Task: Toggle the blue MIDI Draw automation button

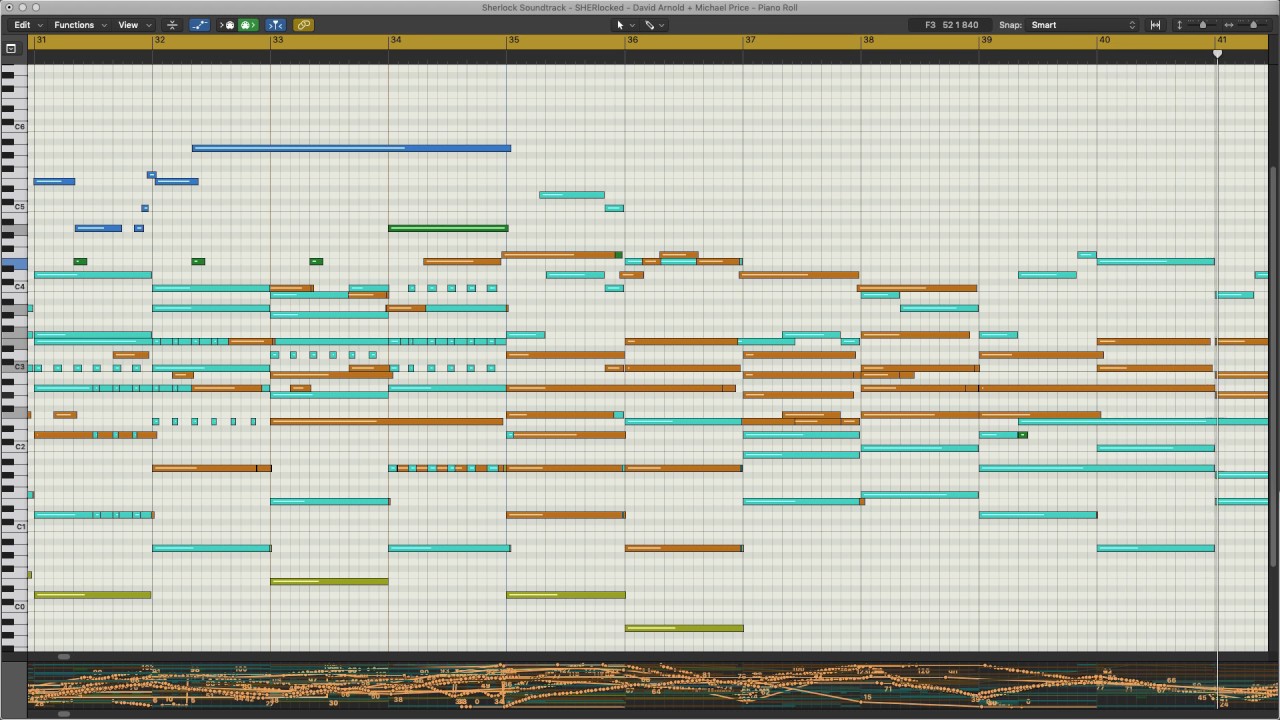Action: (200, 25)
